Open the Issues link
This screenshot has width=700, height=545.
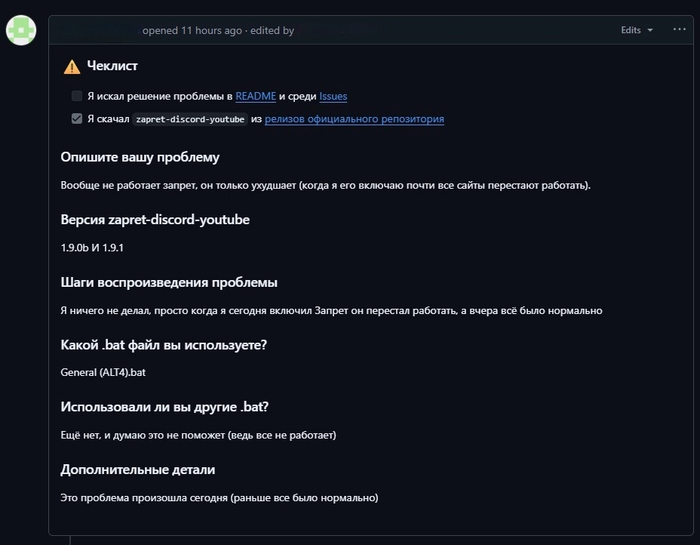point(333,96)
